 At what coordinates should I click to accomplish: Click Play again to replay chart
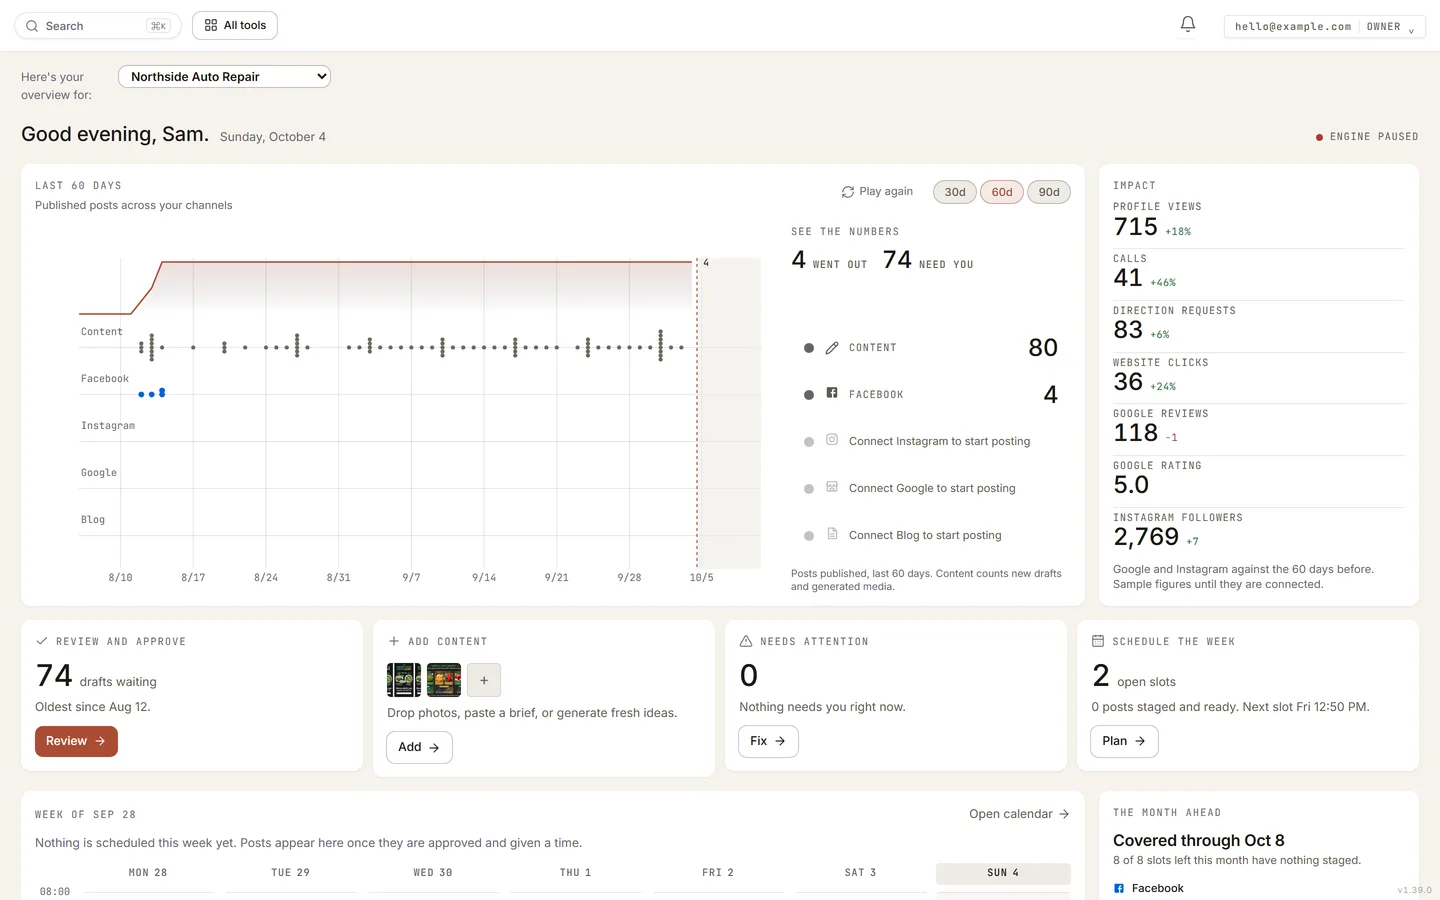tap(877, 192)
